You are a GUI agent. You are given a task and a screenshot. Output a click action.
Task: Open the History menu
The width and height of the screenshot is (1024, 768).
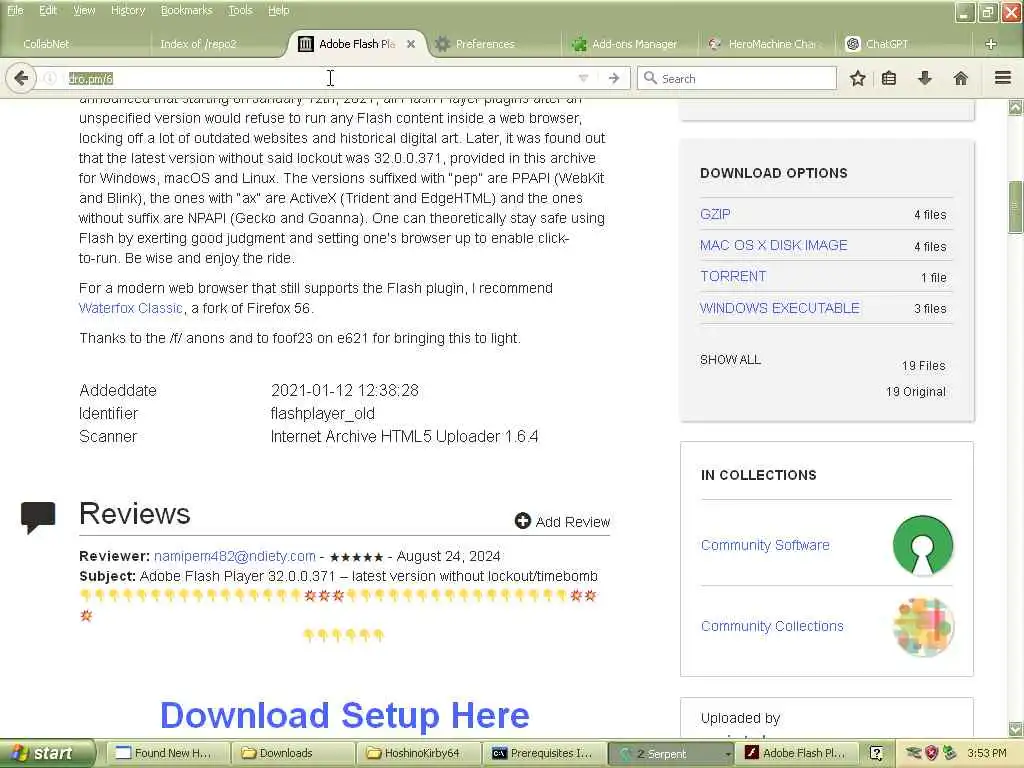[x=127, y=10]
